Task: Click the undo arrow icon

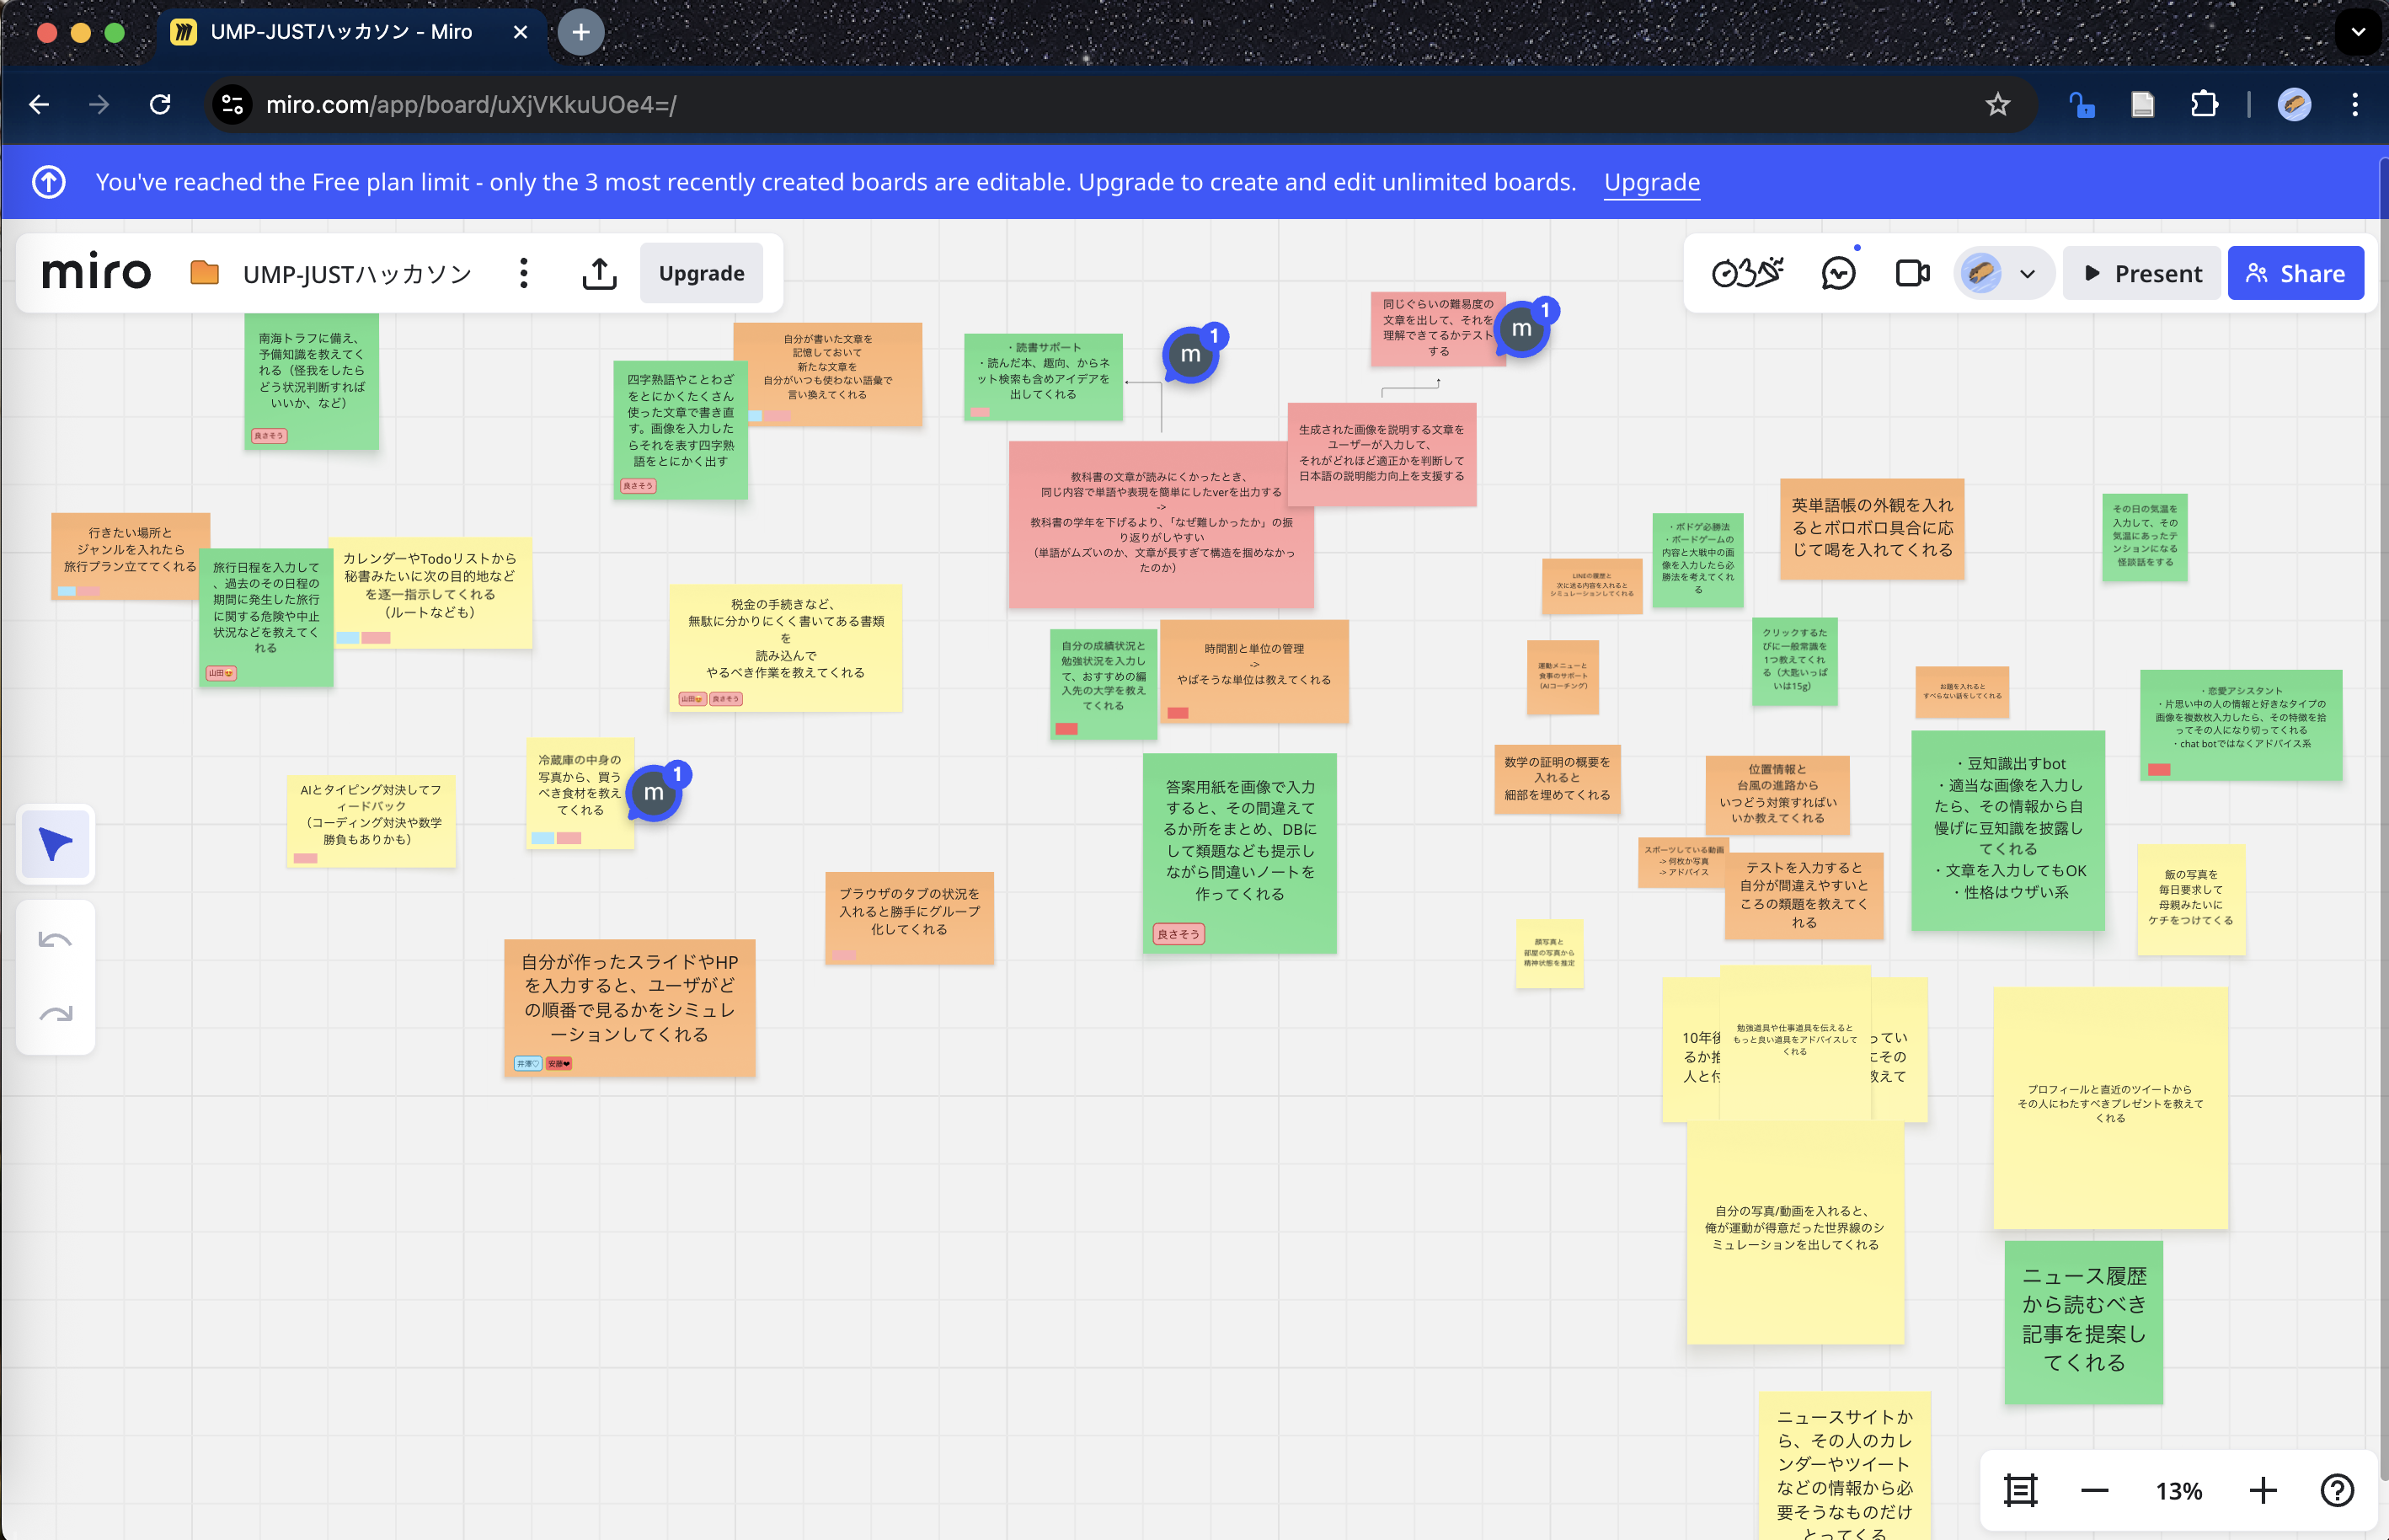Action: pos(55,939)
